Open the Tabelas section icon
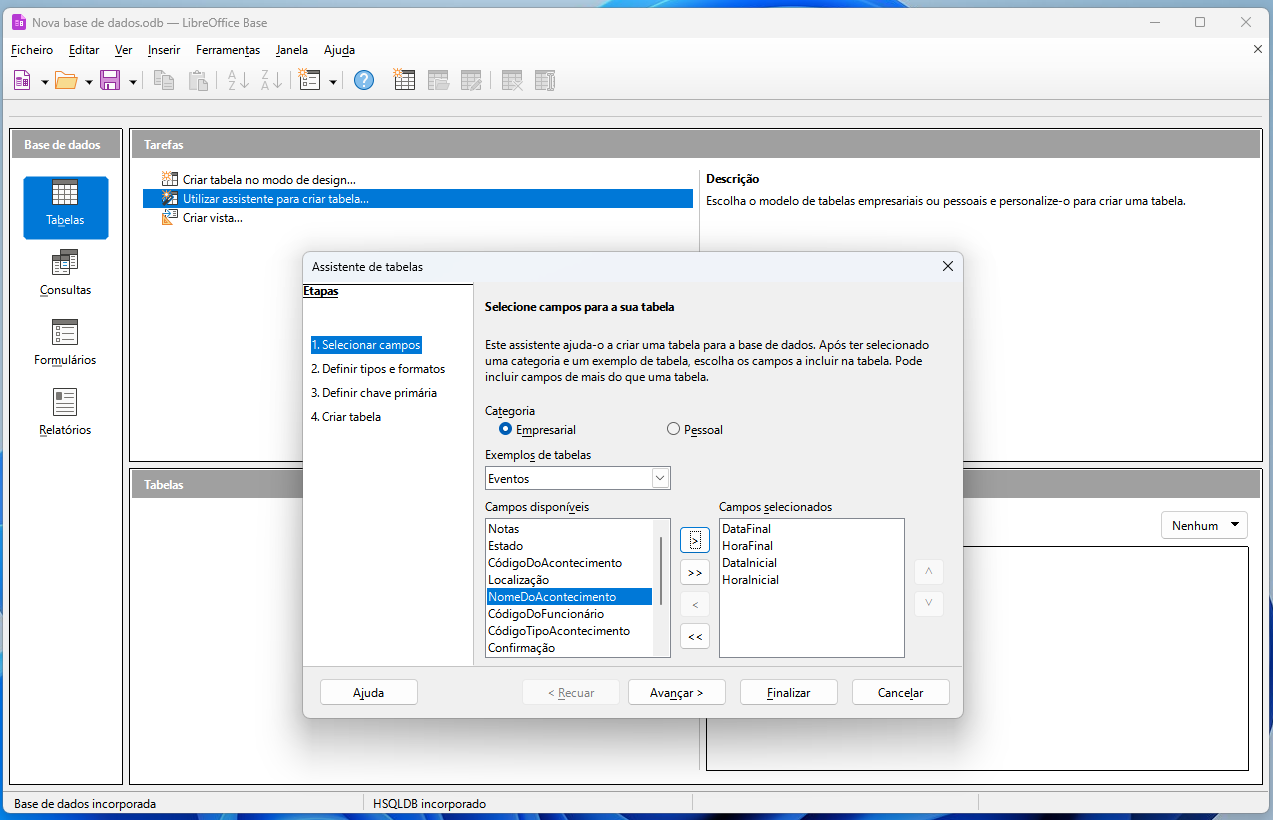This screenshot has width=1273, height=820. (65, 206)
